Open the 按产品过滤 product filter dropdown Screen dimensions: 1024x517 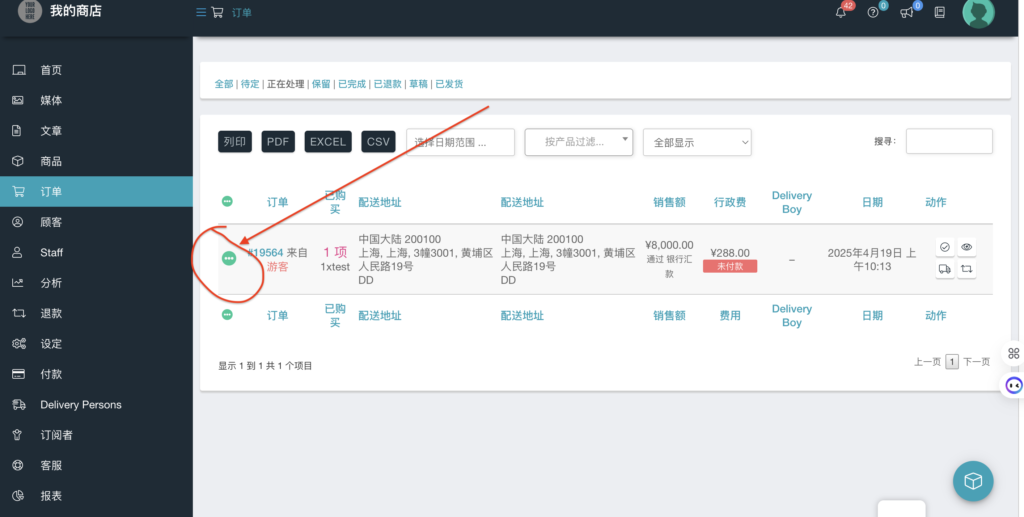point(579,142)
